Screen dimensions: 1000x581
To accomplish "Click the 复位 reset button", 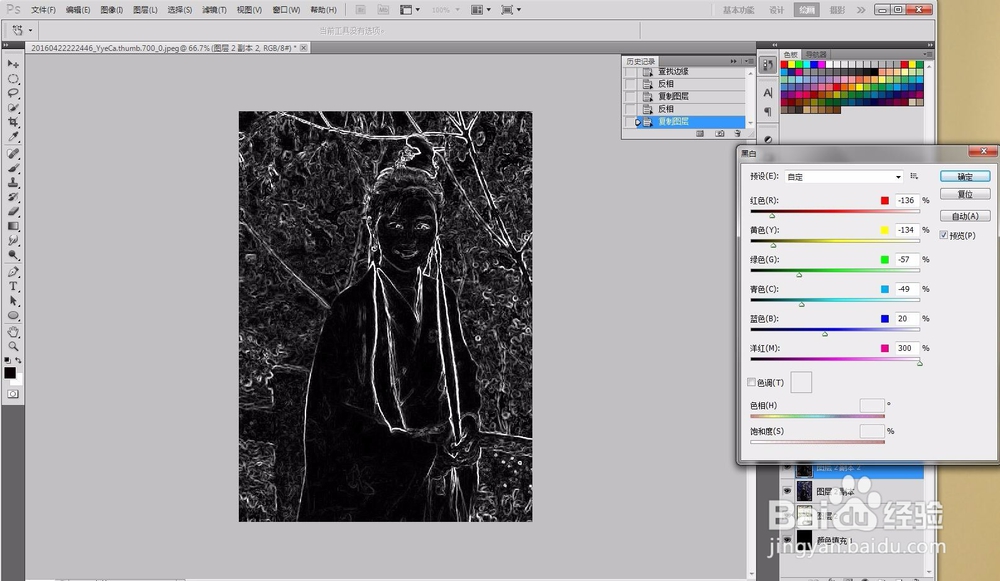I will pyautogui.click(x=965, y=194).
